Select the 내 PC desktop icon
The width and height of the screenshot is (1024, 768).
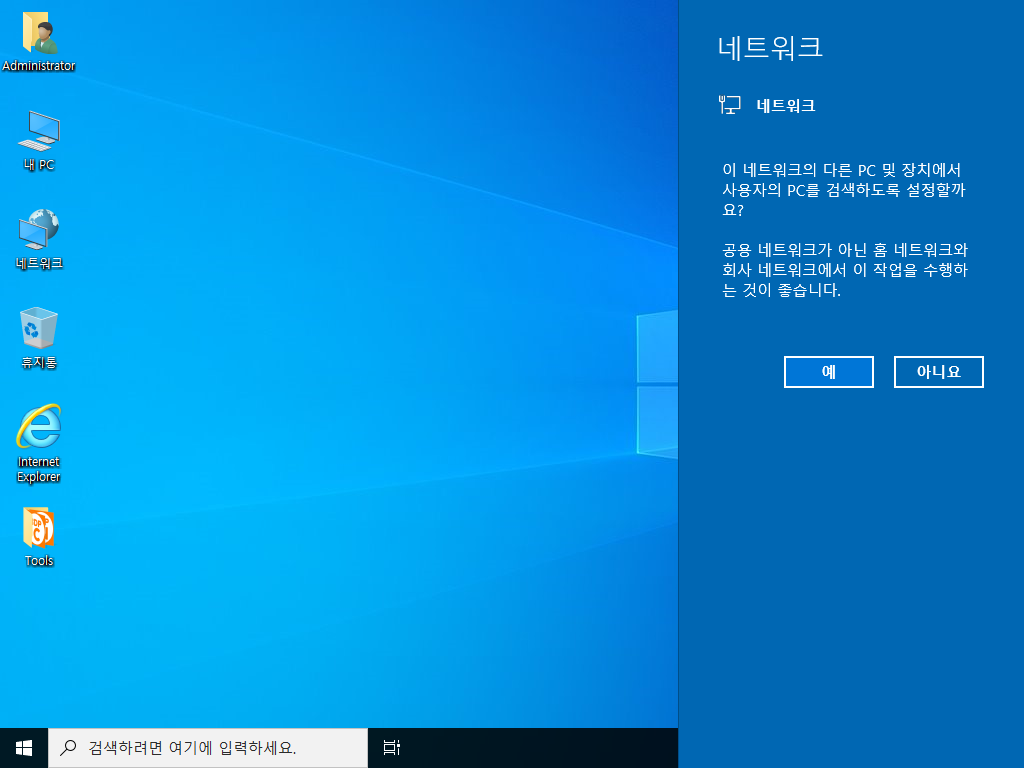pyautogui.click(x=39, y=140)
